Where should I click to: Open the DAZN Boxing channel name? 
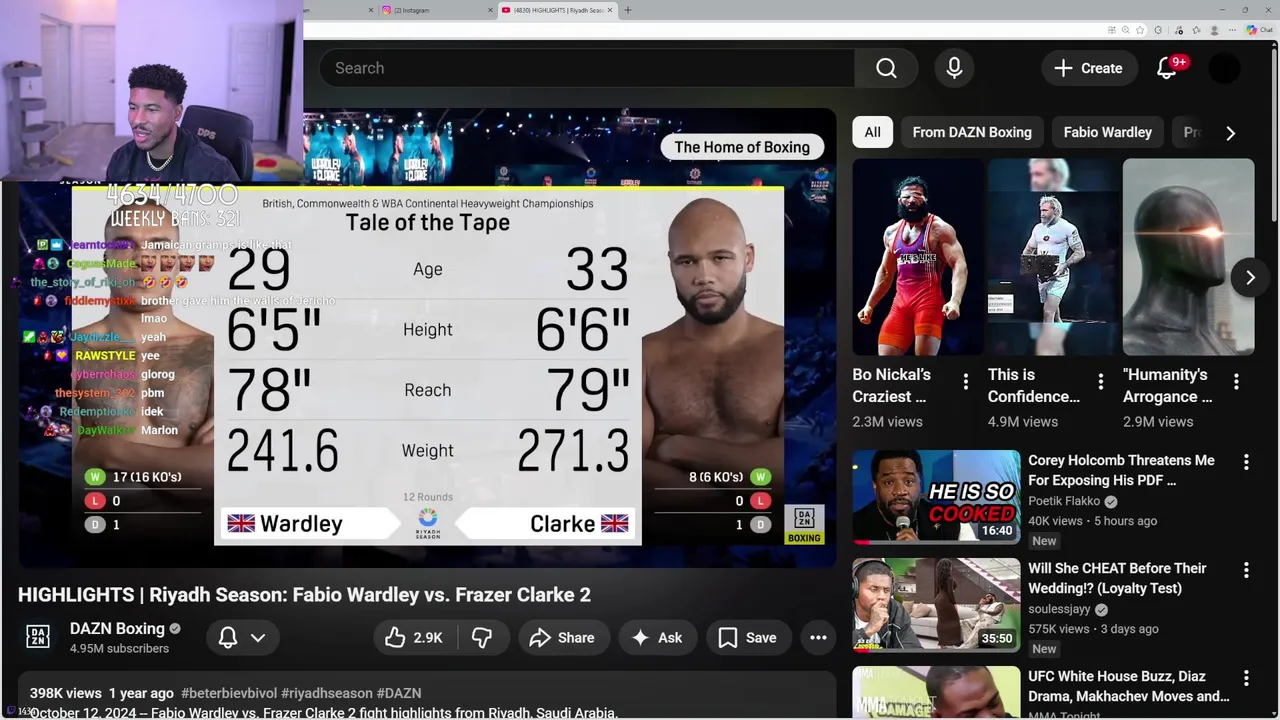pos(117,629)
